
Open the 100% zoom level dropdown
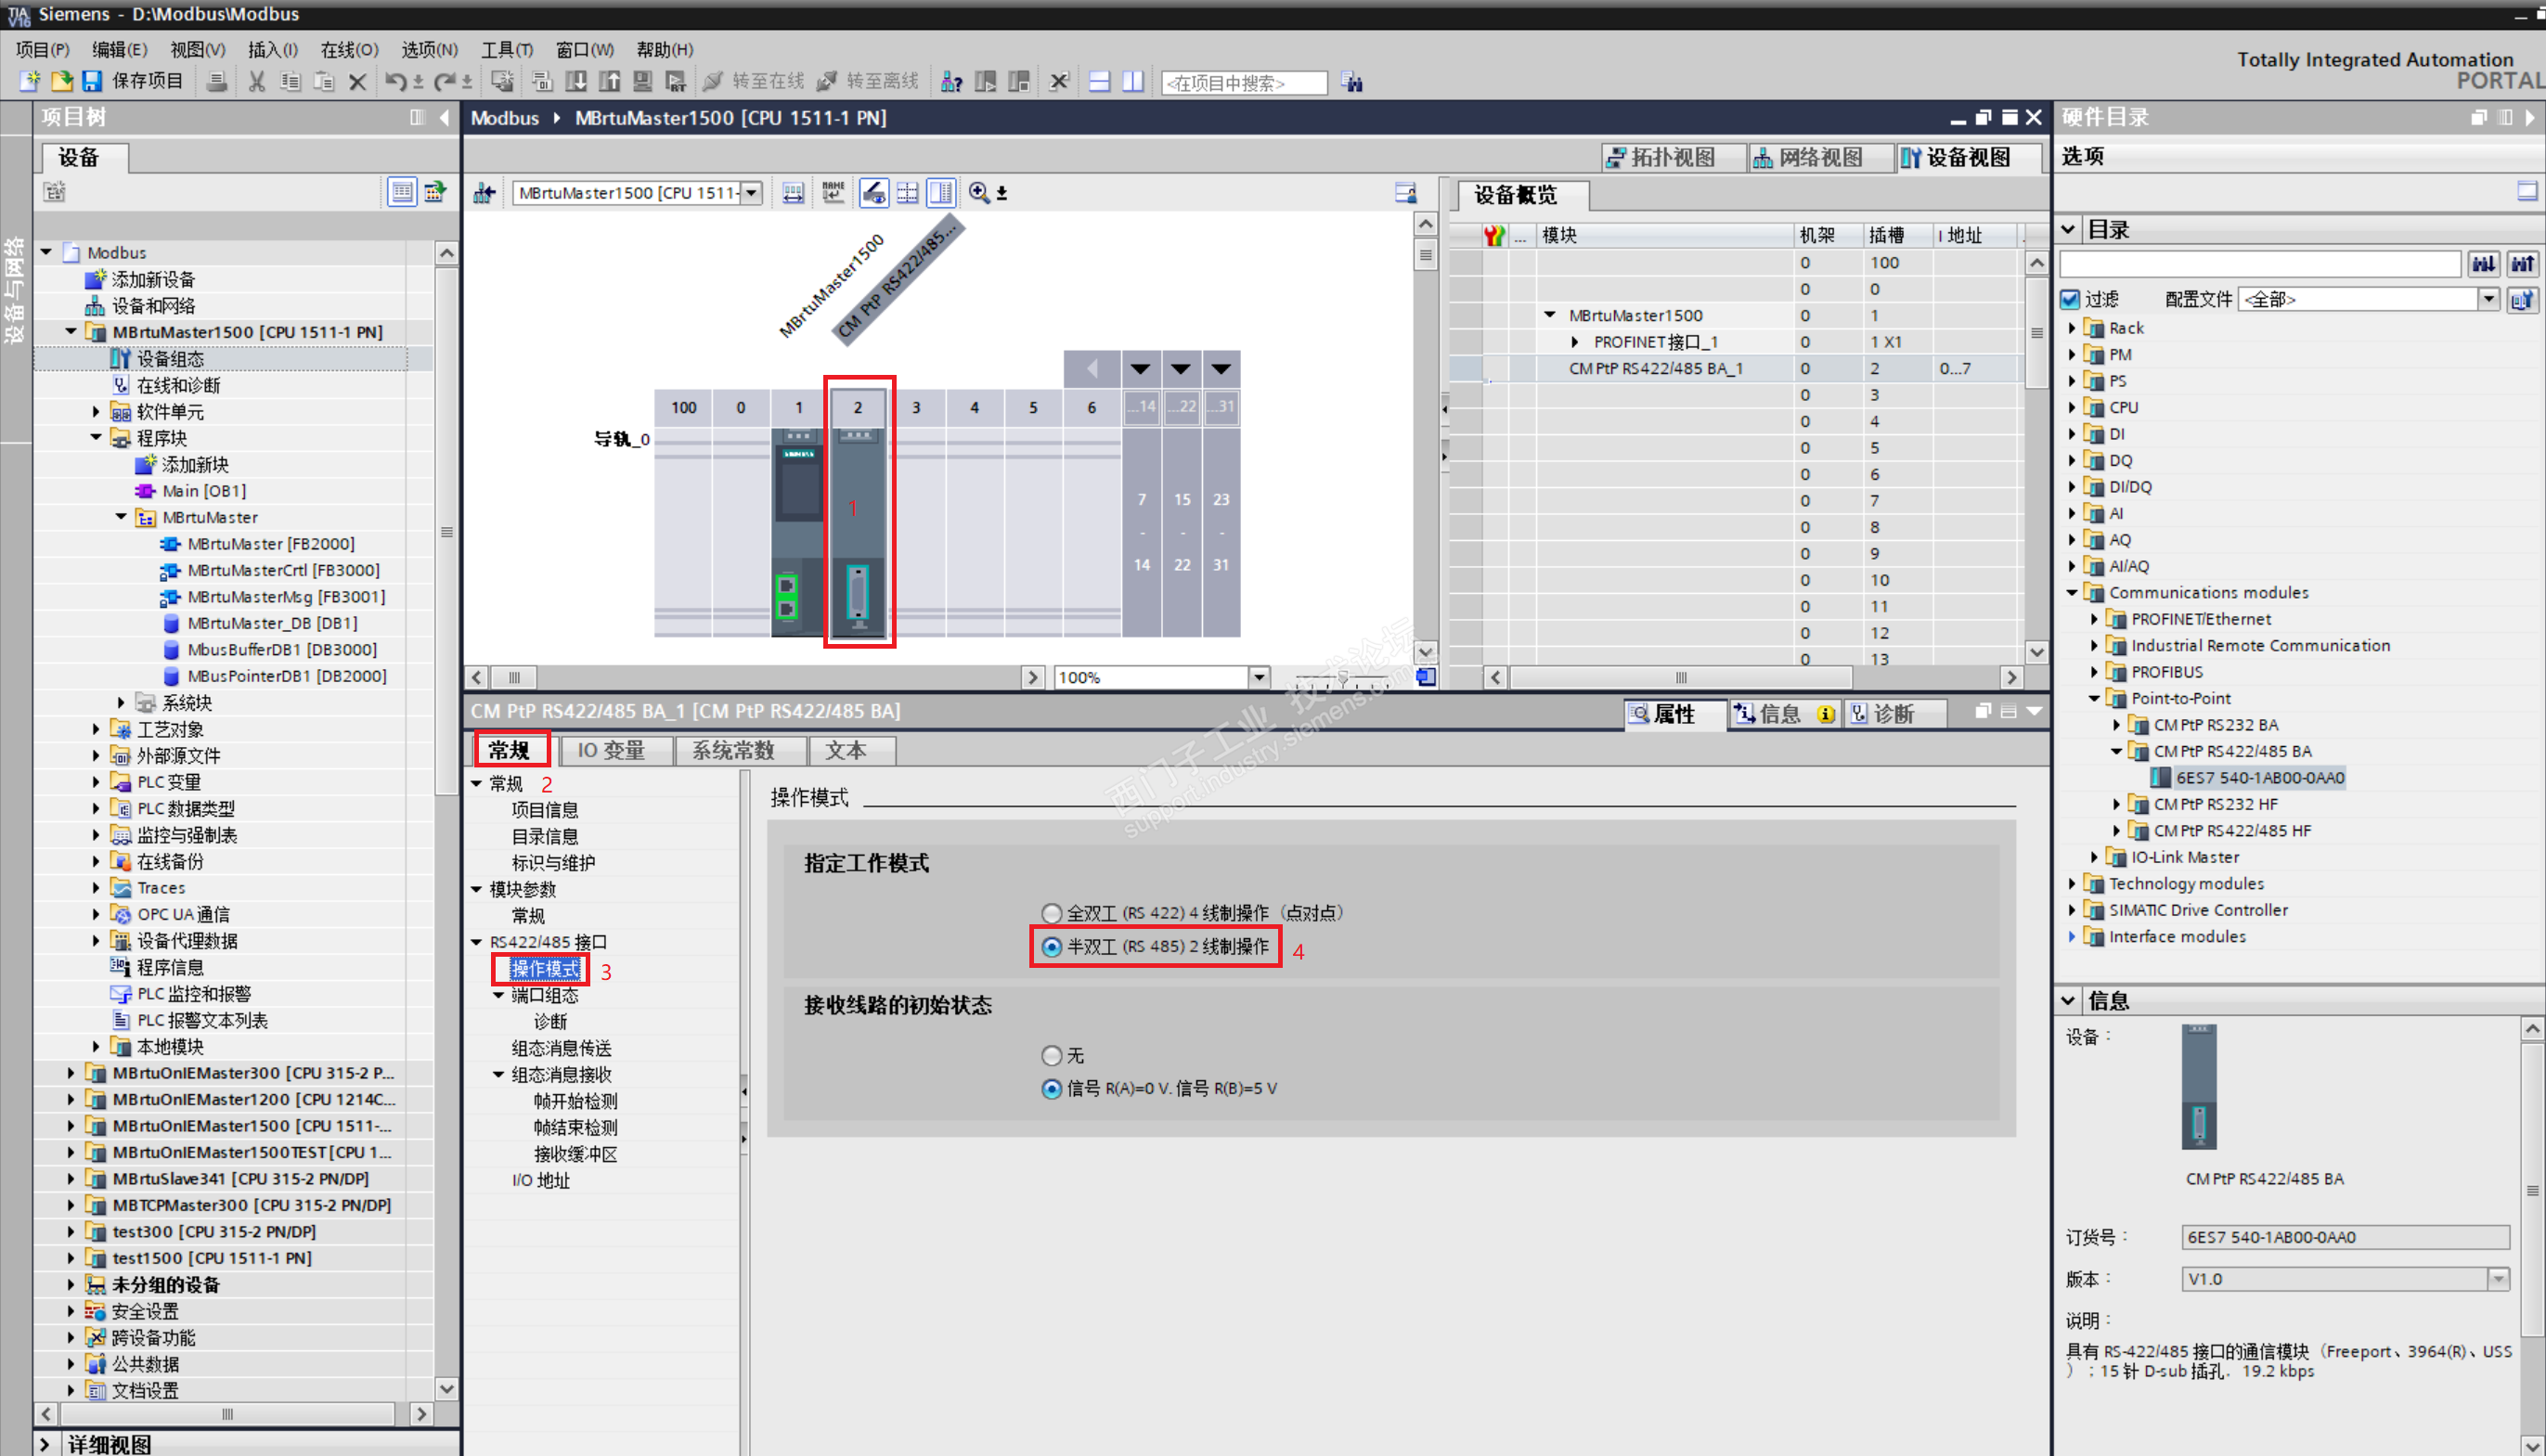tap(1259, 677)
